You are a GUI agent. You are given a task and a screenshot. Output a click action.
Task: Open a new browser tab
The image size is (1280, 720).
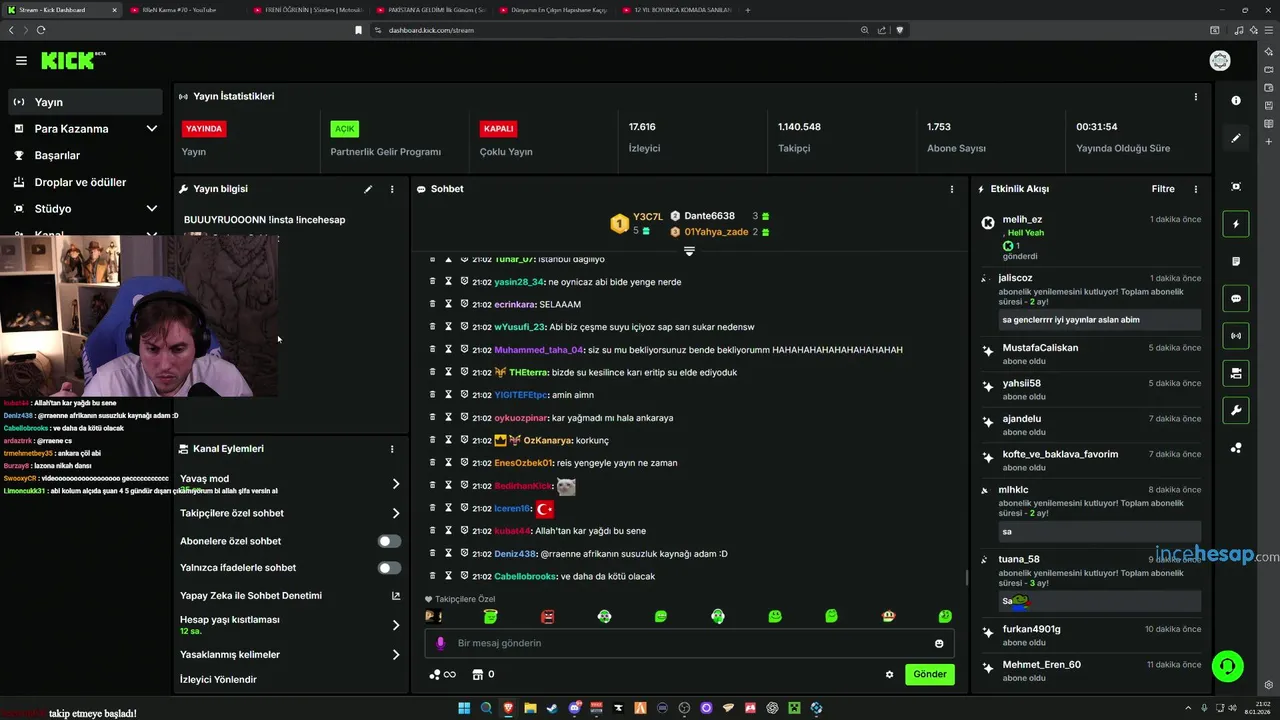click(747, 10)
